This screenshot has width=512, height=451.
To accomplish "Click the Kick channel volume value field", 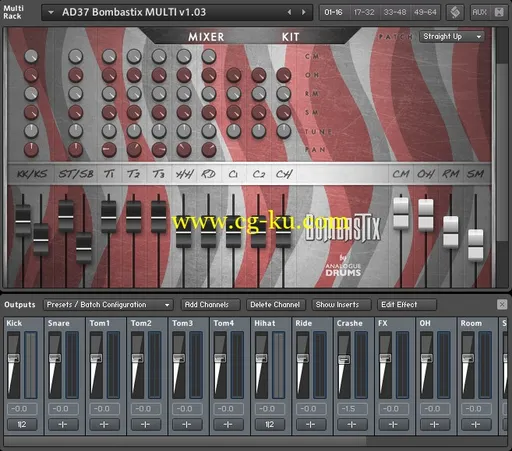I will pyautogui.click(x=22, y=409).
